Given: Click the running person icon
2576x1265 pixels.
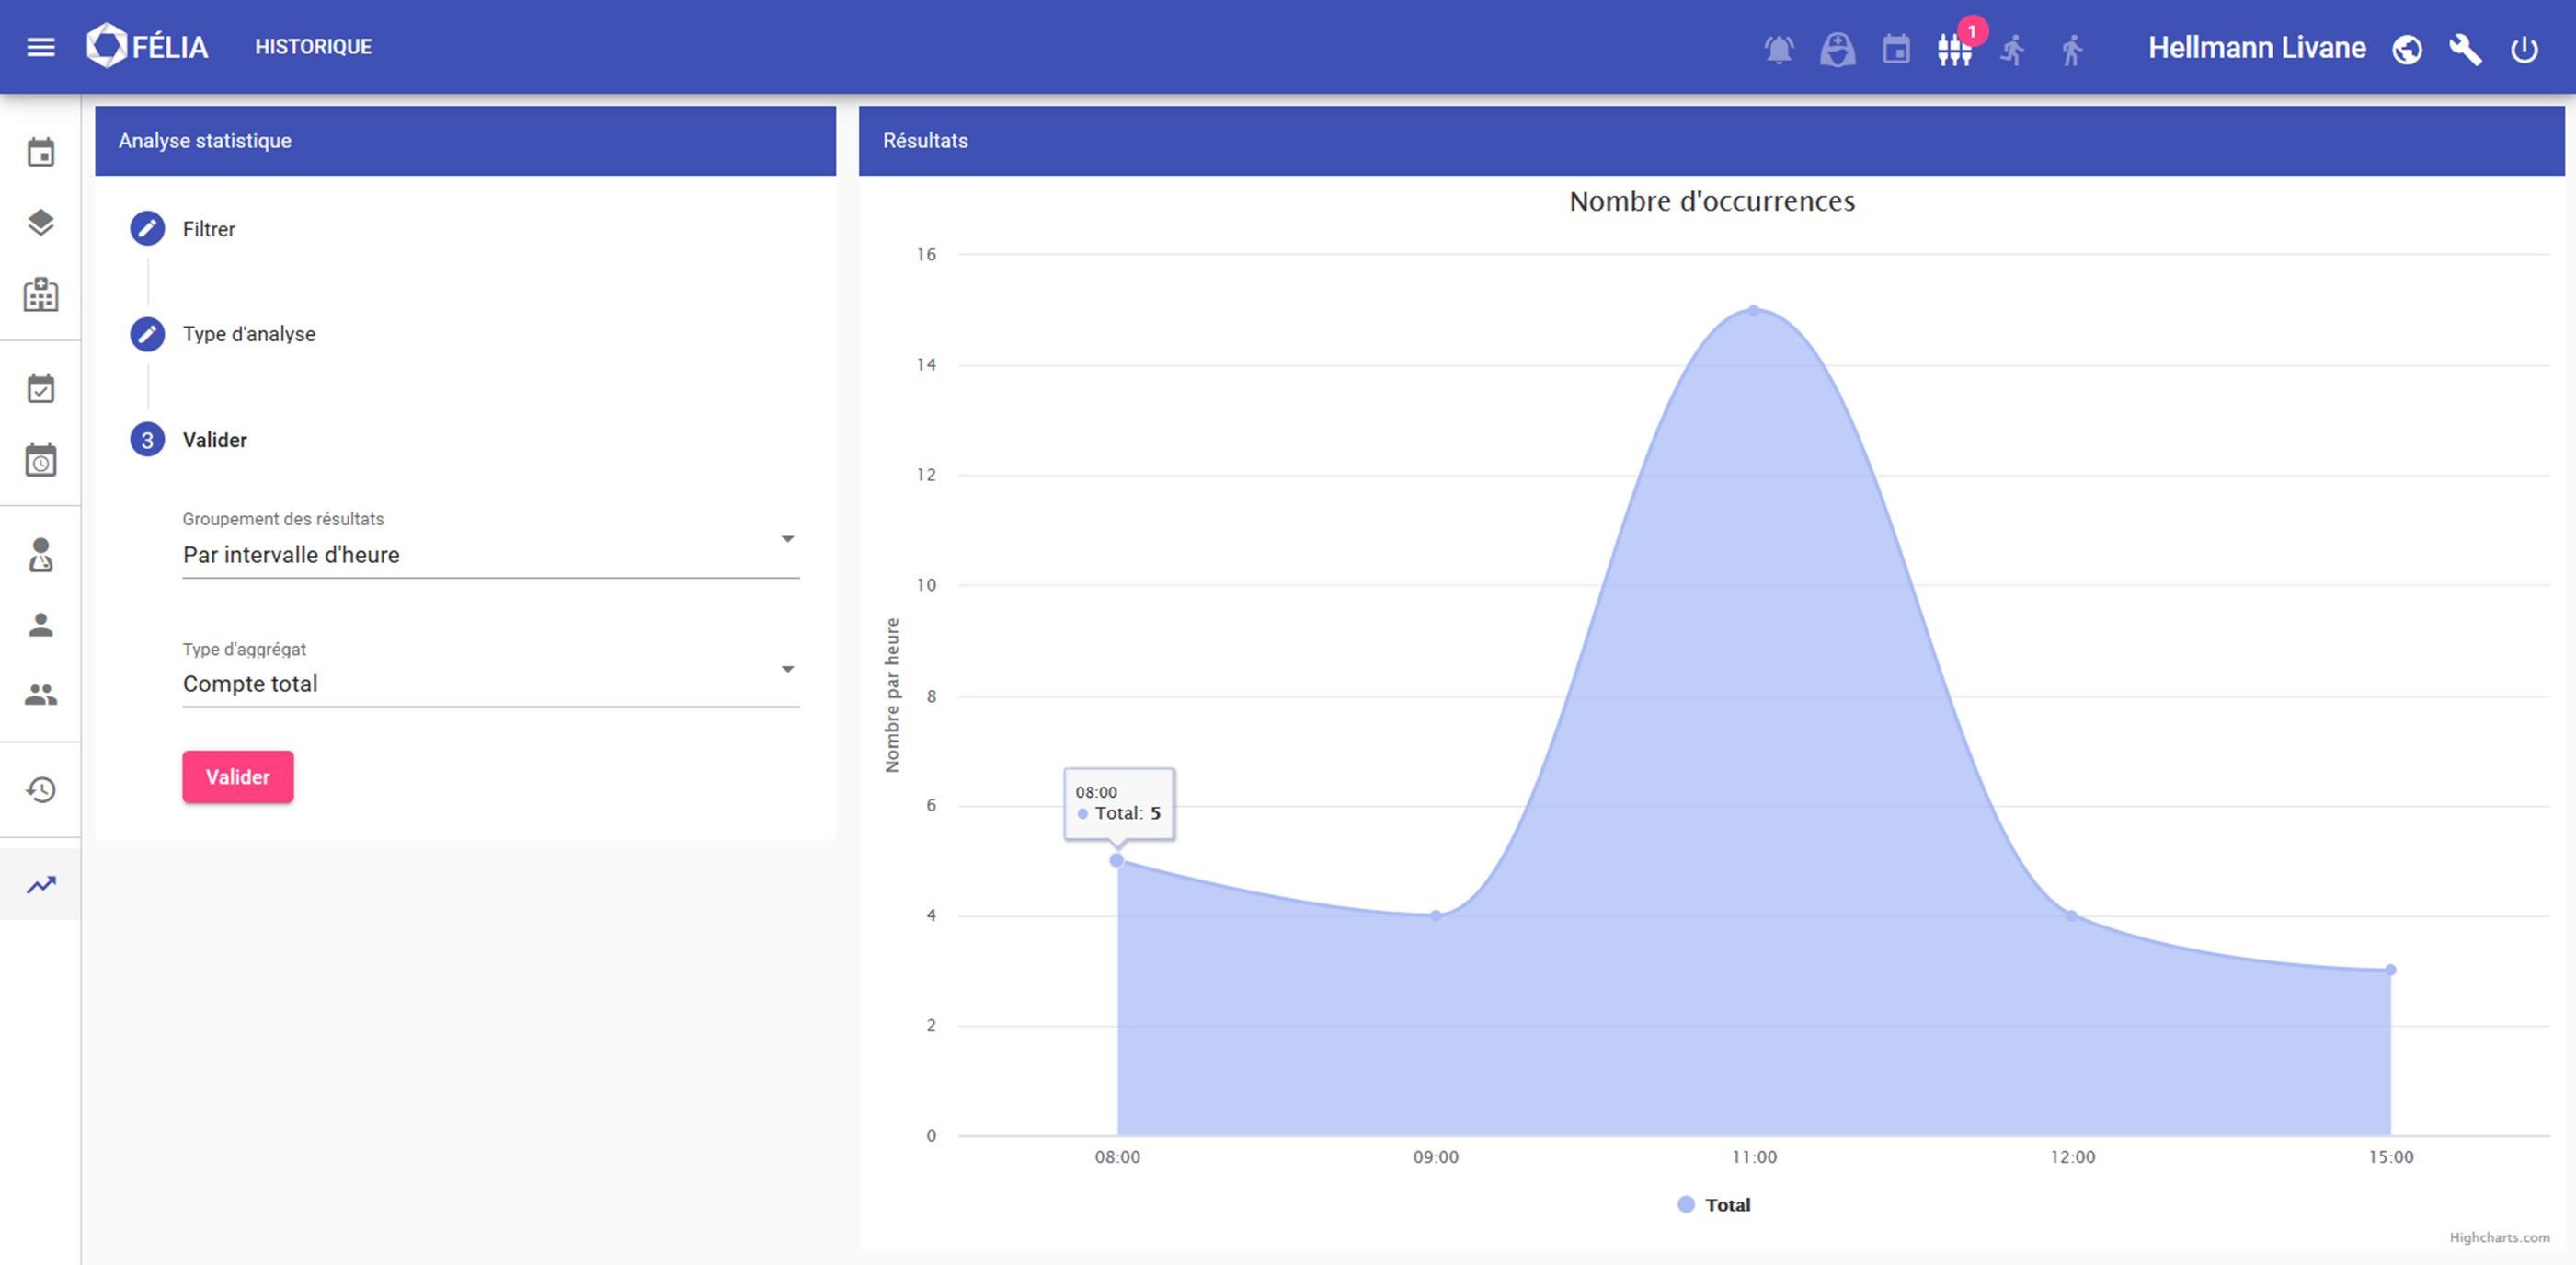Looking at the screenshot, I should click(x=2013, y=49).
